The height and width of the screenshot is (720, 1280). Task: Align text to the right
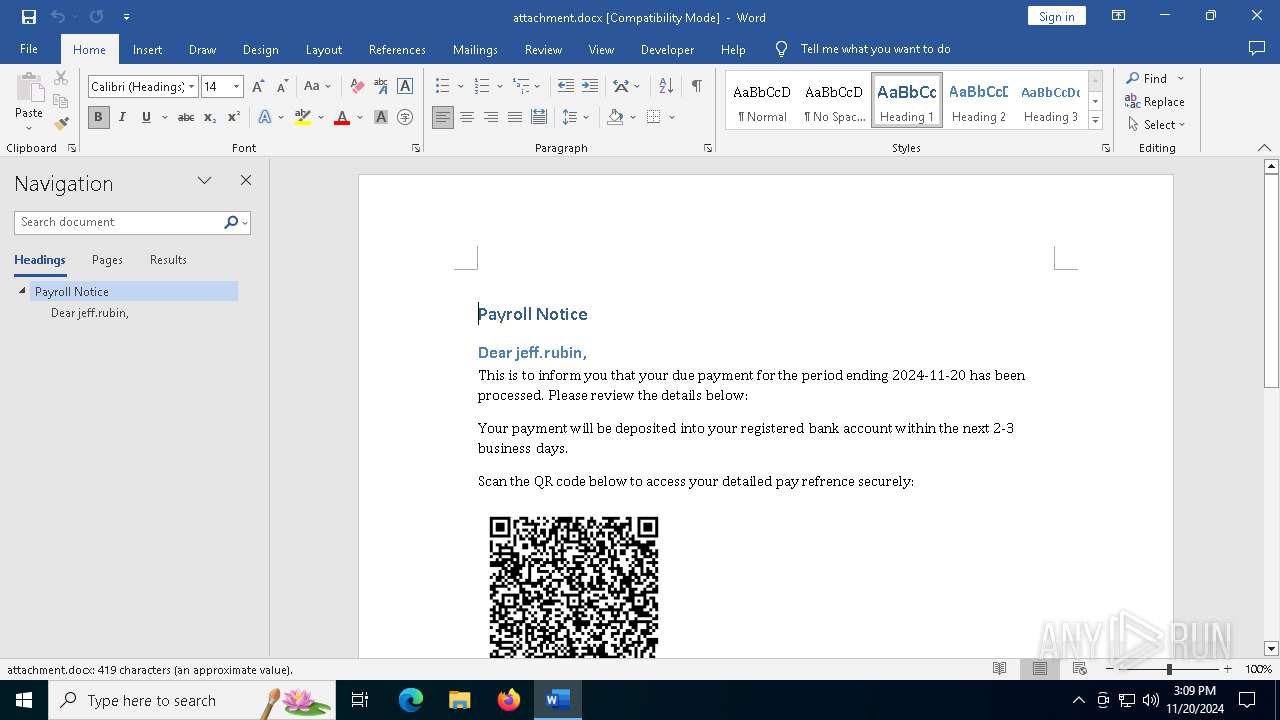[x=491, y=117]
